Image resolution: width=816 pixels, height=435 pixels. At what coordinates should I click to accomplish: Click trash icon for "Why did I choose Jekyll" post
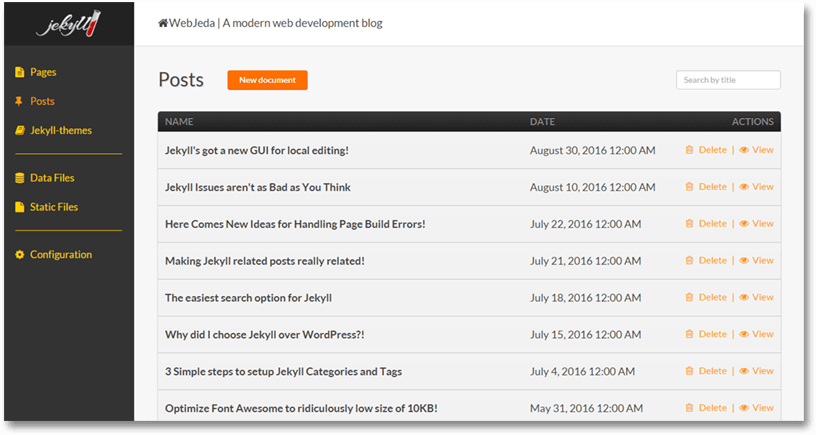[x=689, y=334]
